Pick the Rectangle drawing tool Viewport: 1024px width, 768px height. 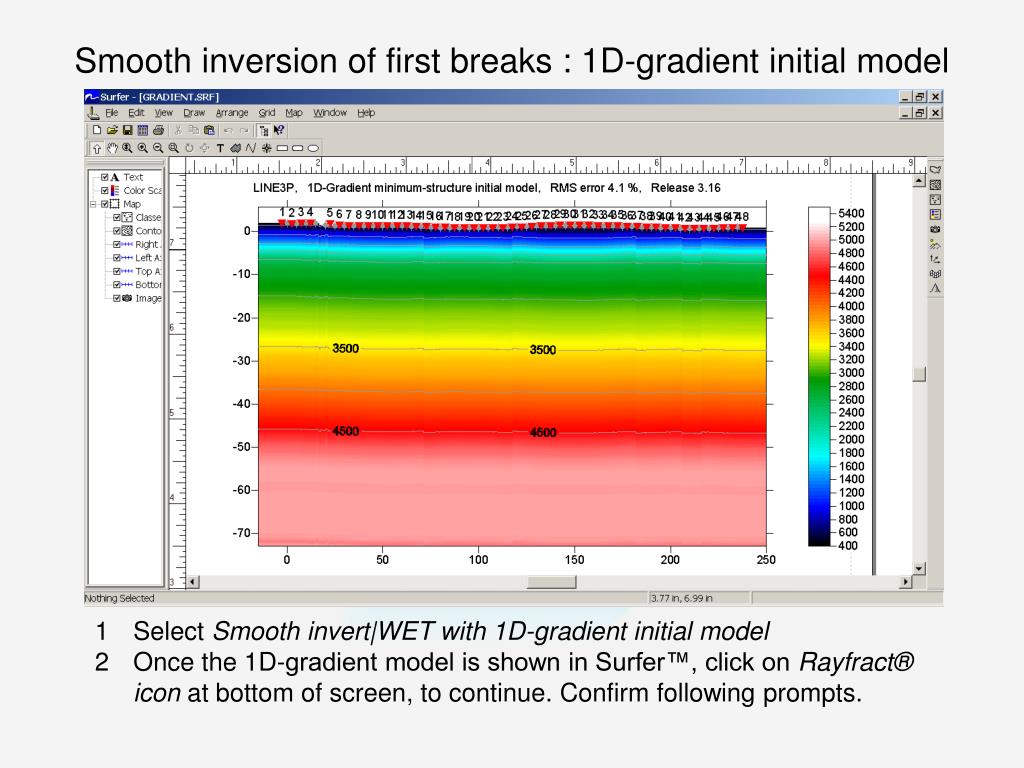(x=282, y=148)
